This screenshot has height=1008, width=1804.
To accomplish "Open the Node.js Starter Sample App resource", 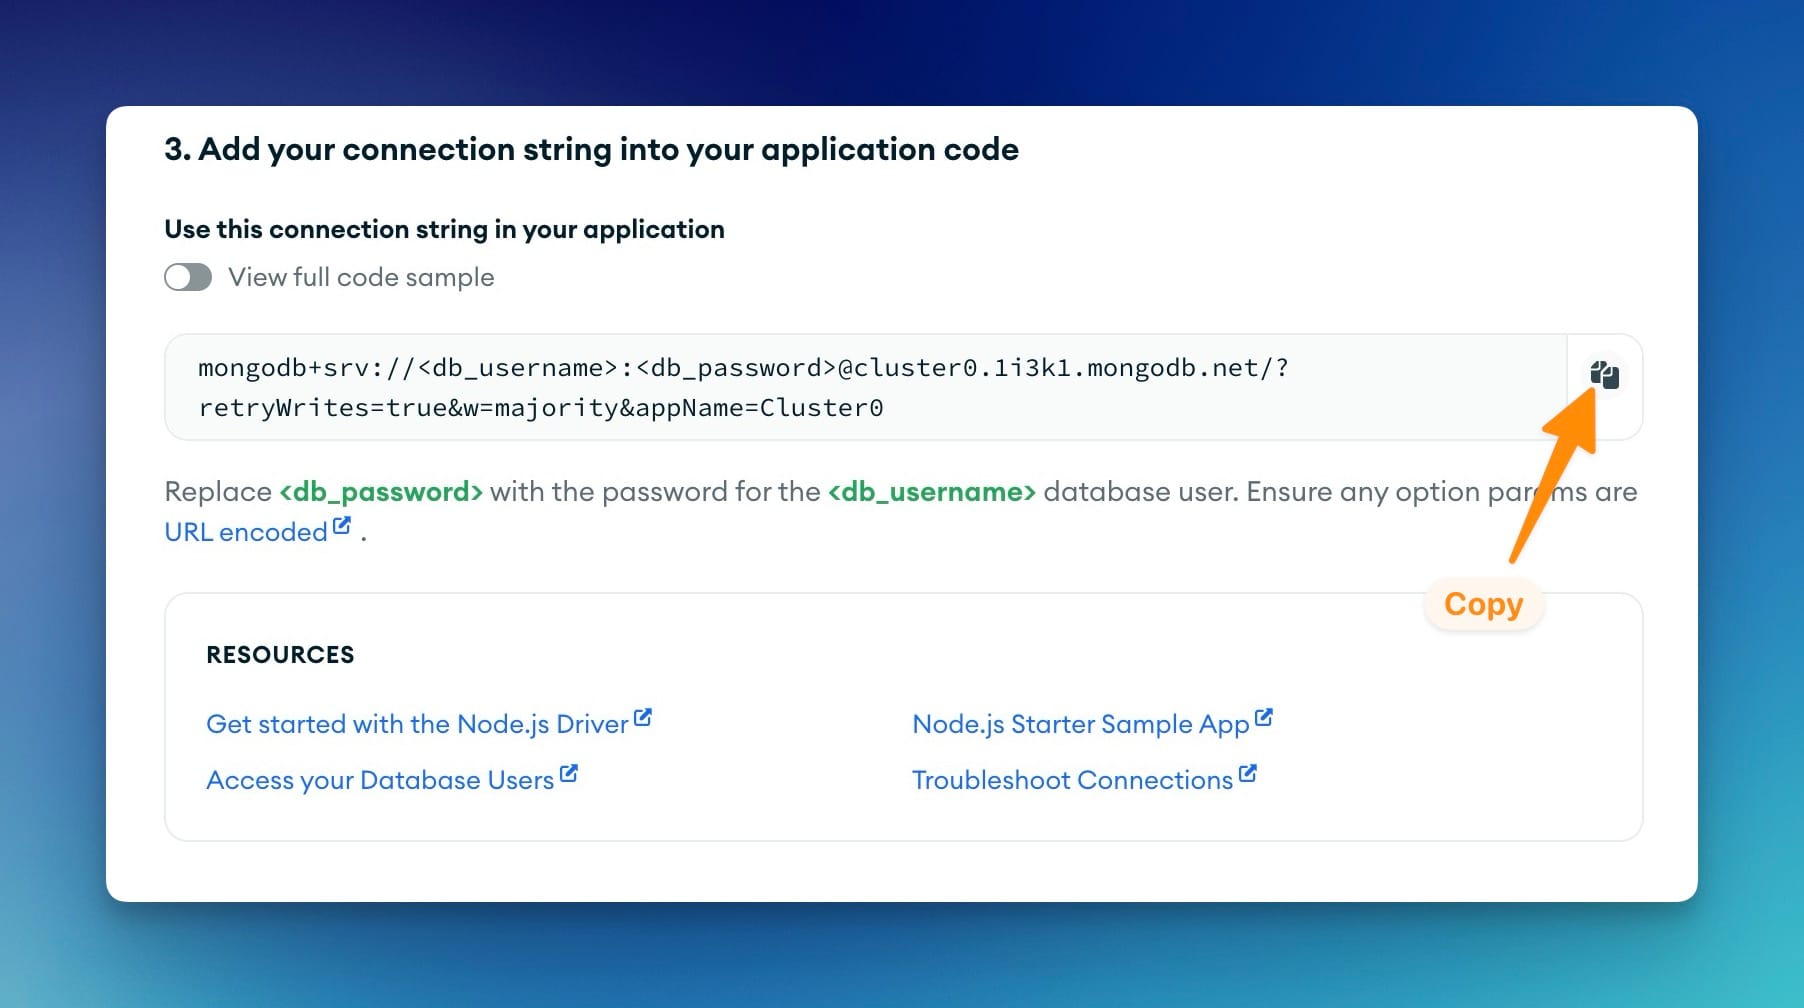I will (x=1078, y=723).
